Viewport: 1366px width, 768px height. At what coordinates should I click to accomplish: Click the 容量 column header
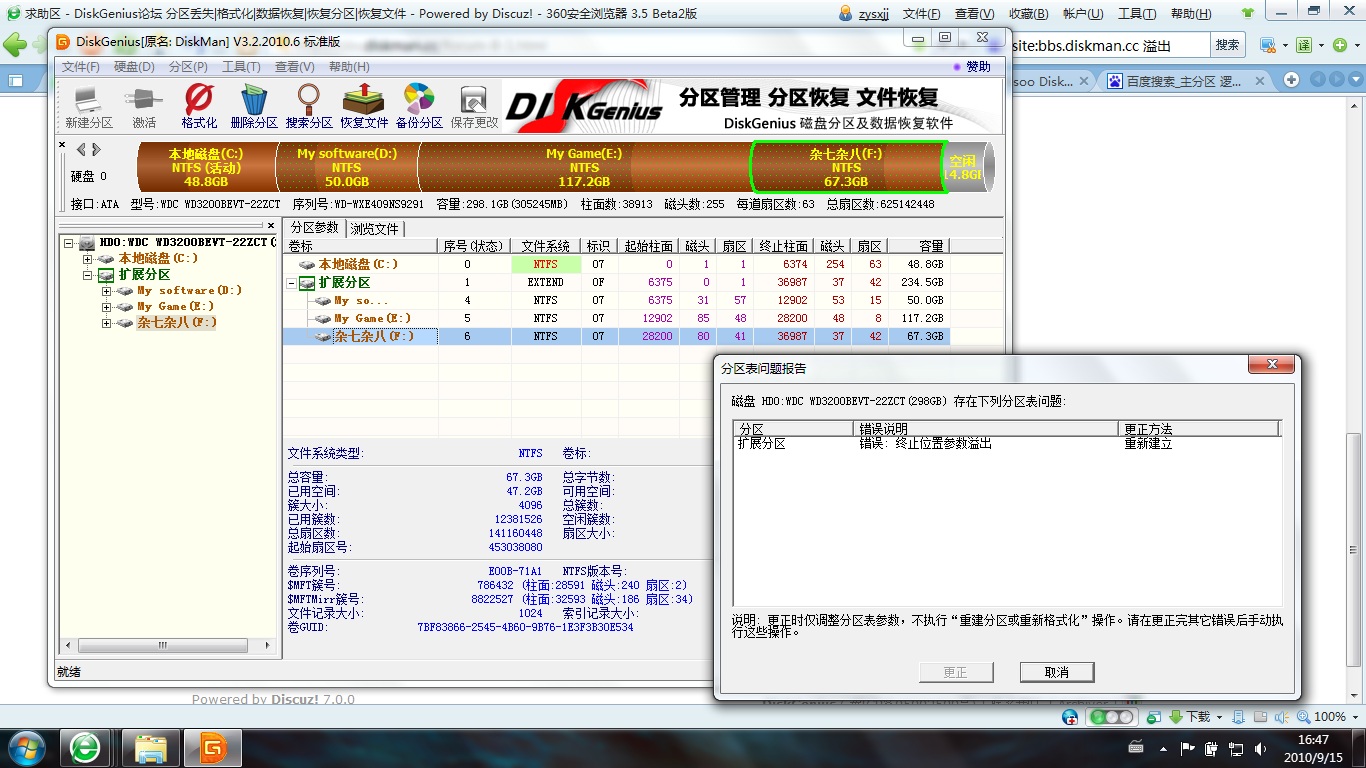click(x=918, y=246)
